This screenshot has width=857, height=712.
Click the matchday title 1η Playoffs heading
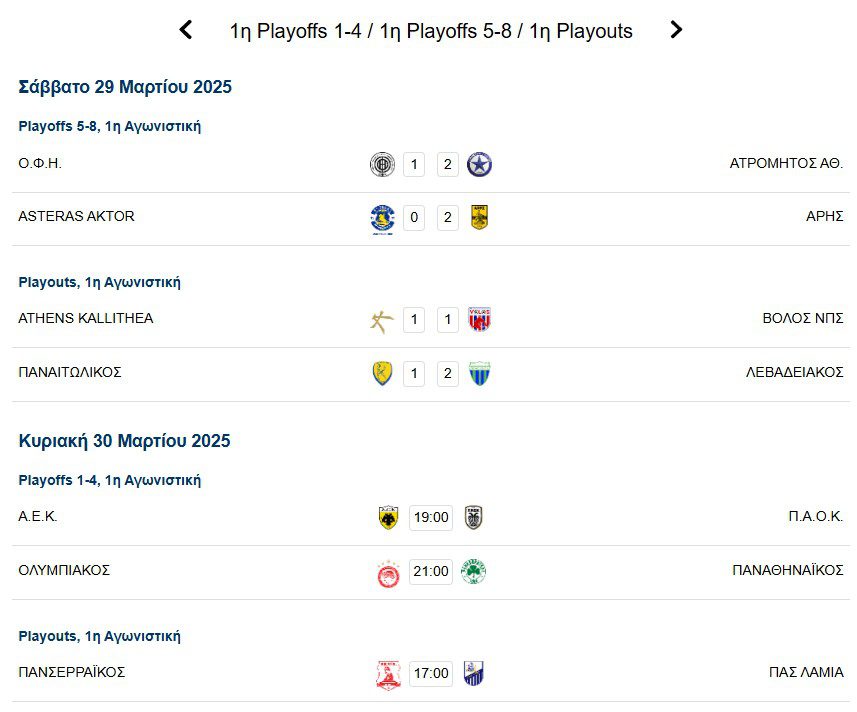pyautogui.click(x=431, y=31)
